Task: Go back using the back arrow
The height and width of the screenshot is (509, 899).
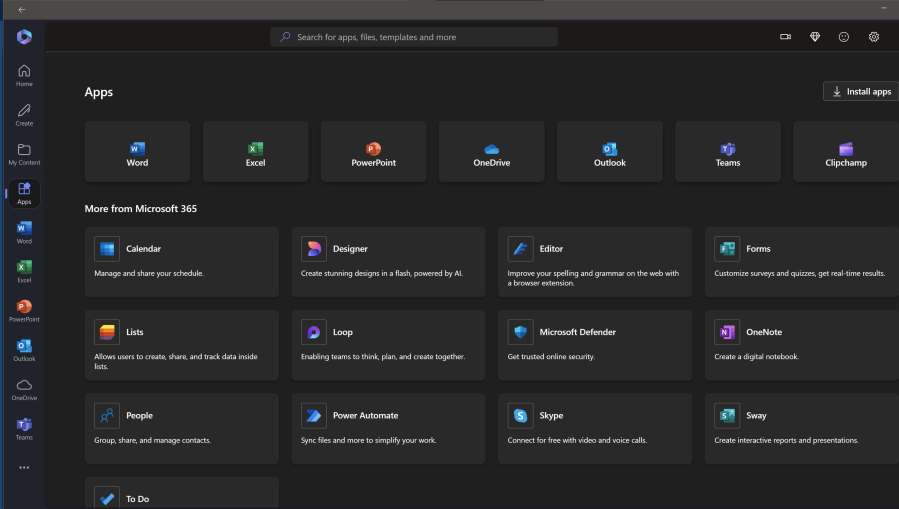Action: click(22, 9)
